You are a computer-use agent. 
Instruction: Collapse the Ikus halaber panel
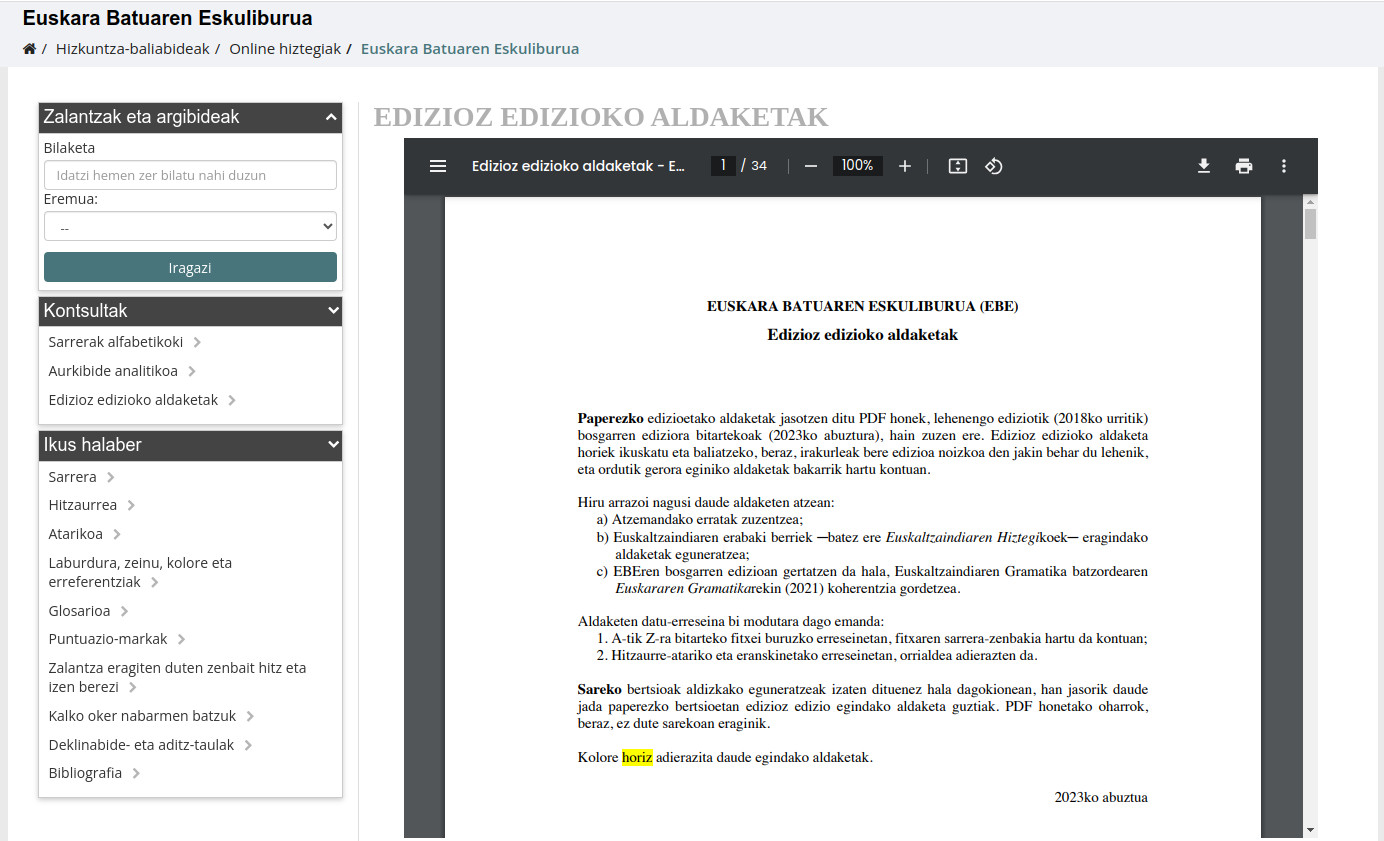333,445
